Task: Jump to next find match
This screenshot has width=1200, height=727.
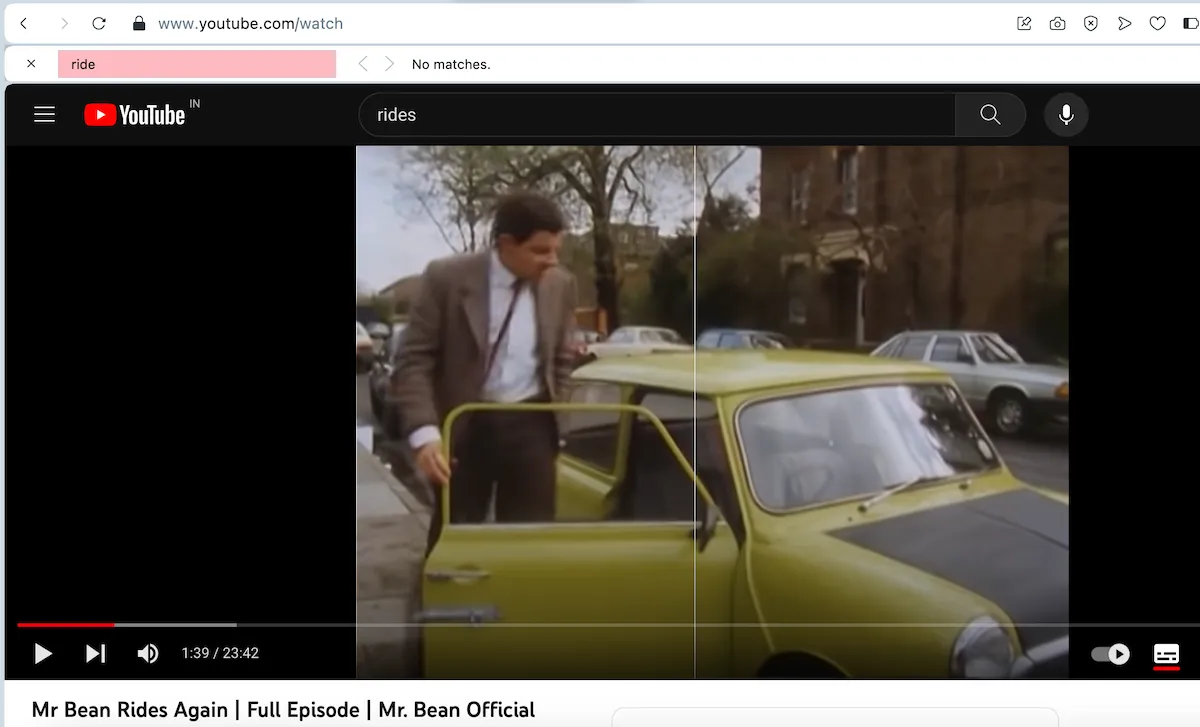Action: pos(389,64)
